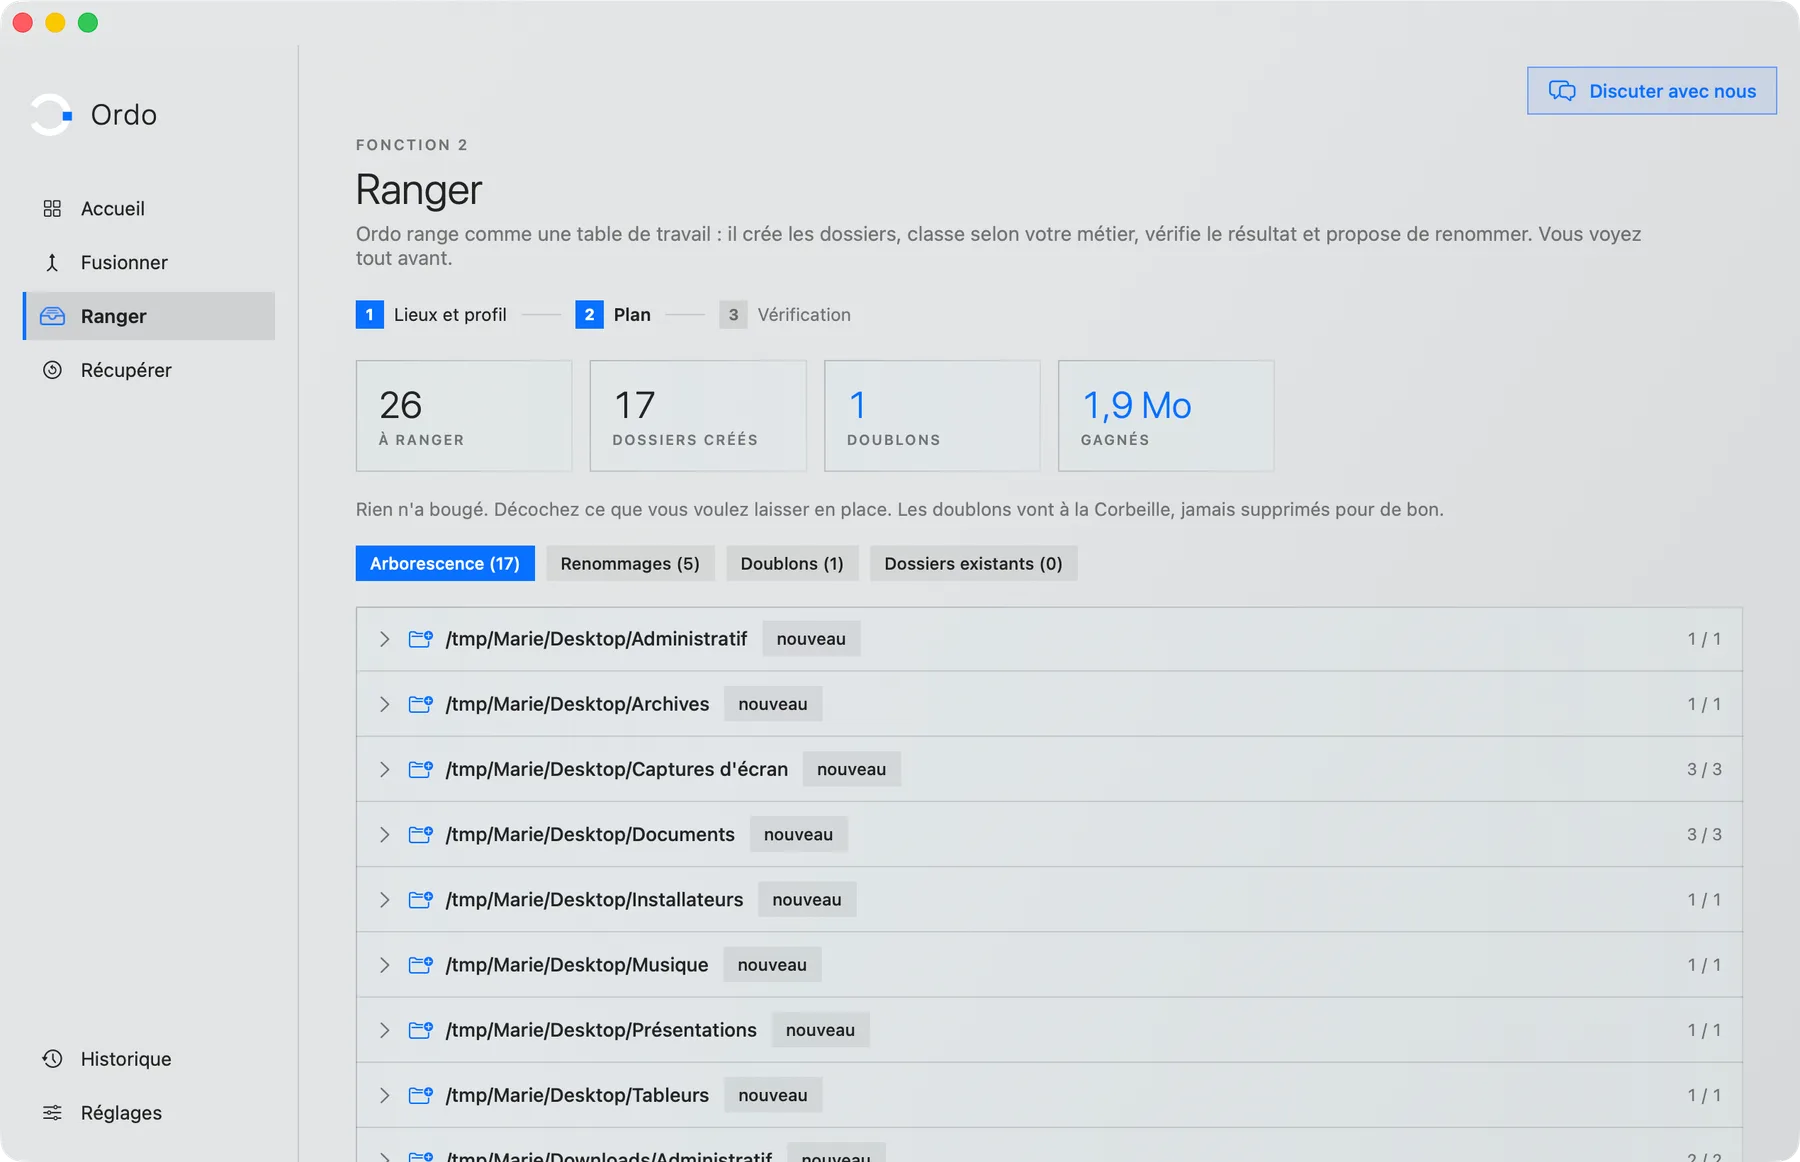The image size is (1800, 1162).
Task: Click the new-folder icon for Administratif row
Action: point(420,638)
